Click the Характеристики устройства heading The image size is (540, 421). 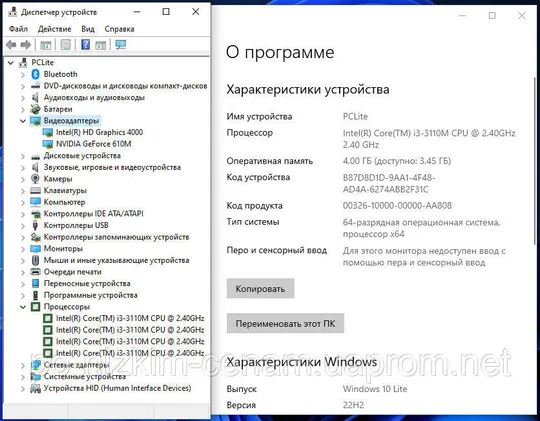coord(308,90)
